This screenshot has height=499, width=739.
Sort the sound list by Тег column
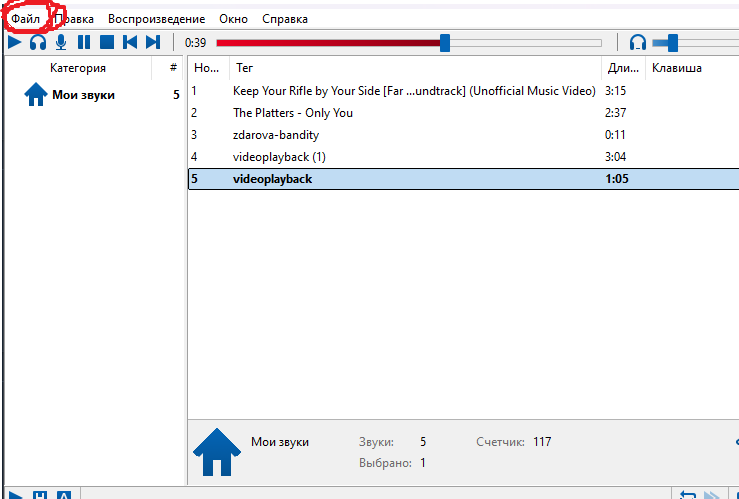coord(415,68)
